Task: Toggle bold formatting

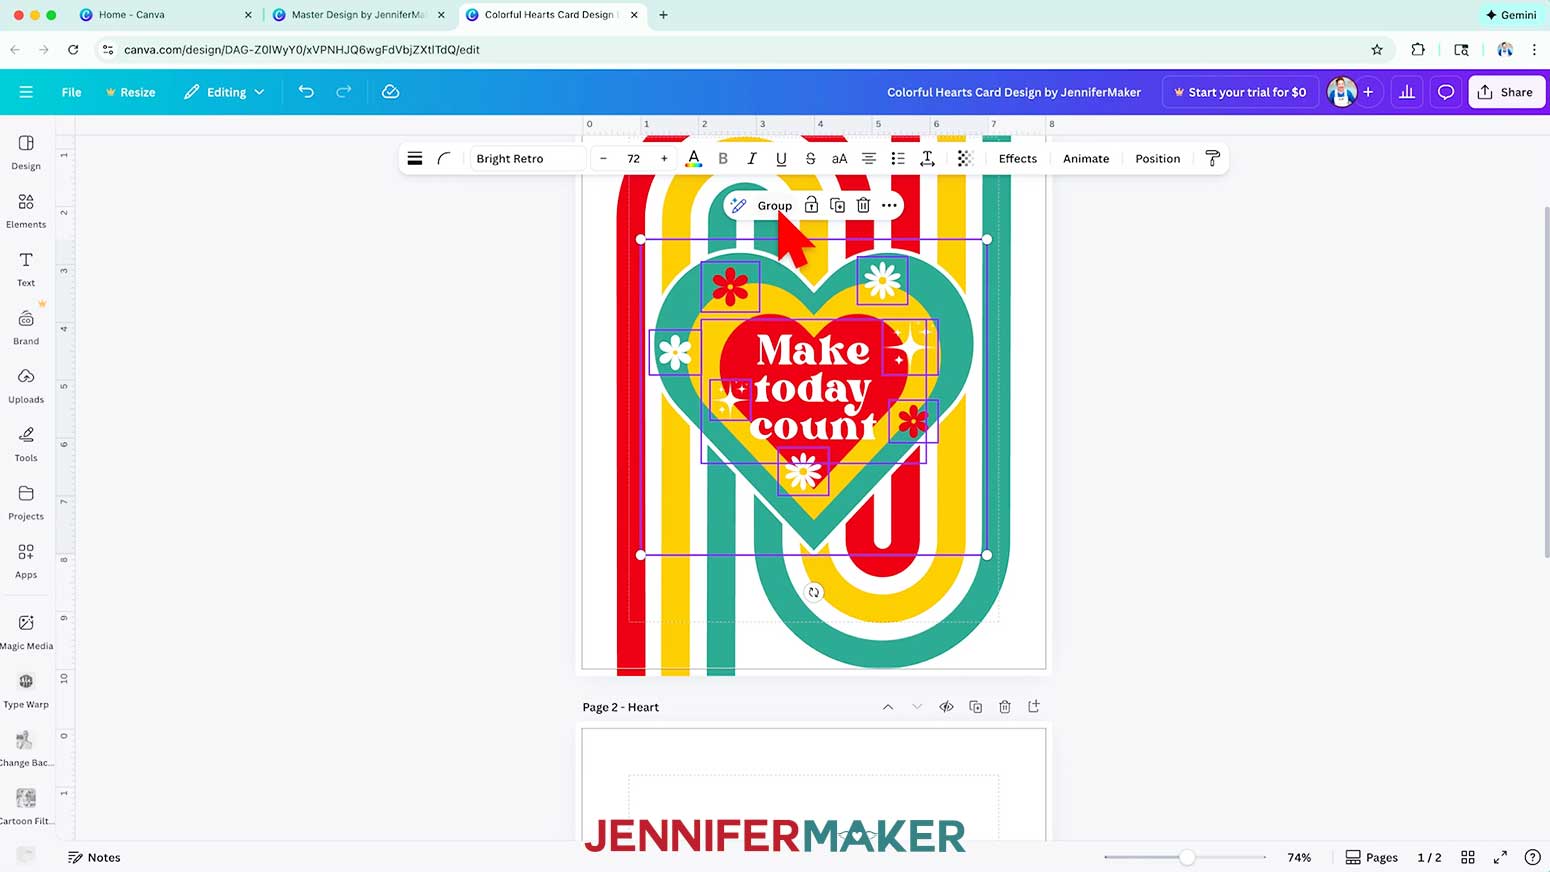Action: (x=723, y=158)
